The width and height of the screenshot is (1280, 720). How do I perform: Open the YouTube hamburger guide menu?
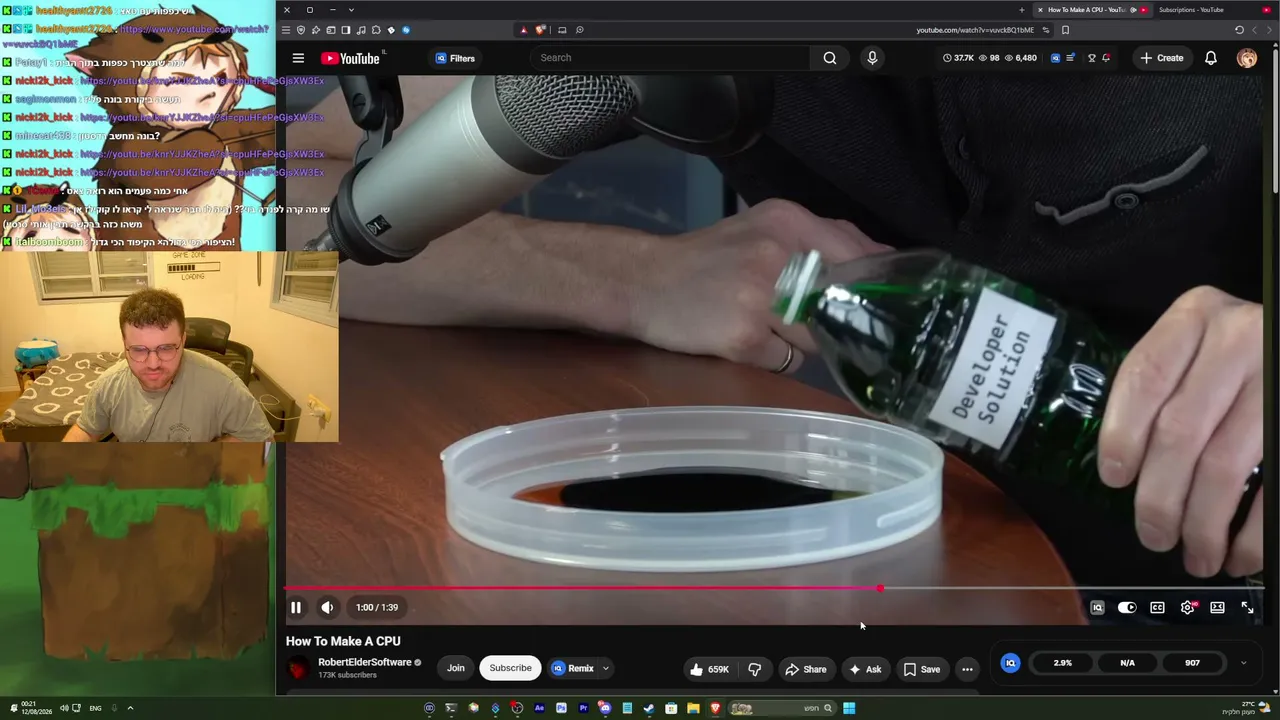[x=298, y=58]
